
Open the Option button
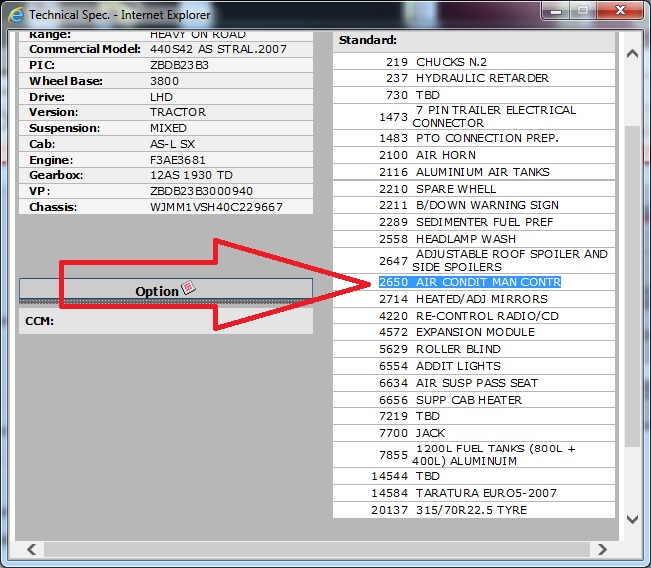click(x=166, y=289)
